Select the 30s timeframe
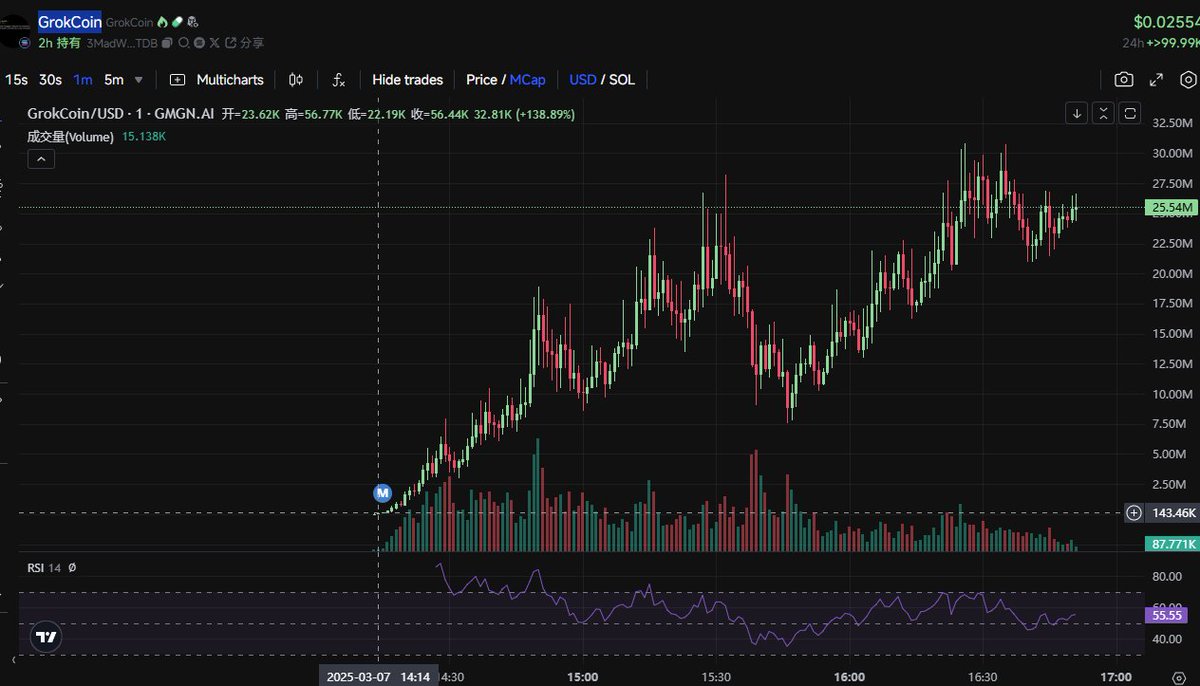This screenshot has height=686, width=1200. coord(50,80)
